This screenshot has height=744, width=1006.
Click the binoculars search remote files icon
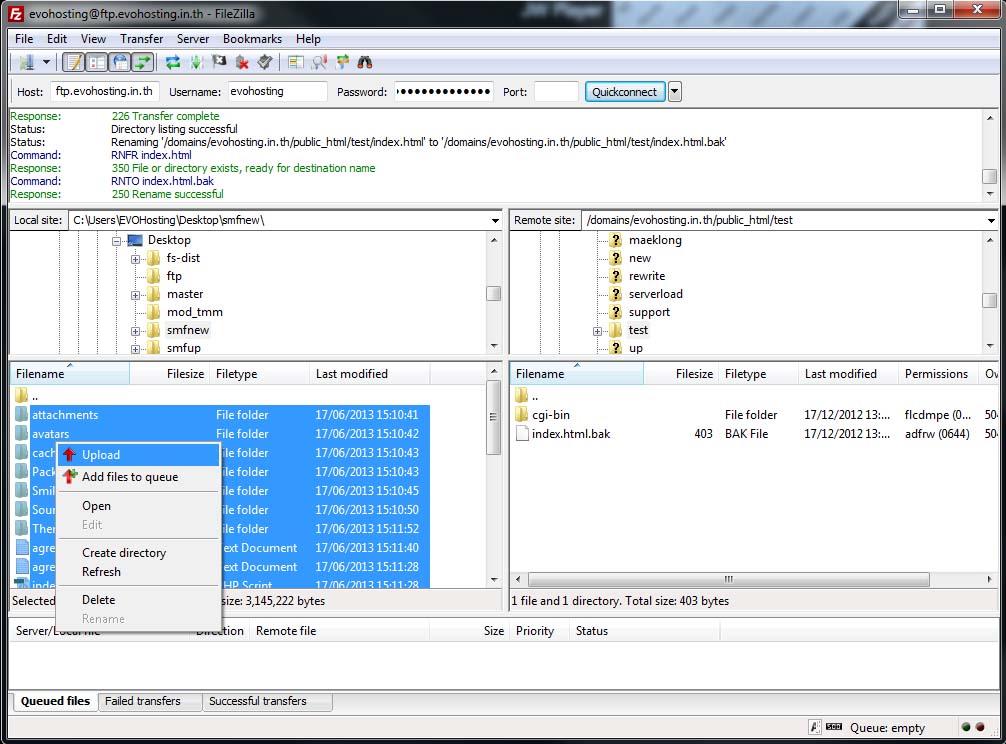365,62
